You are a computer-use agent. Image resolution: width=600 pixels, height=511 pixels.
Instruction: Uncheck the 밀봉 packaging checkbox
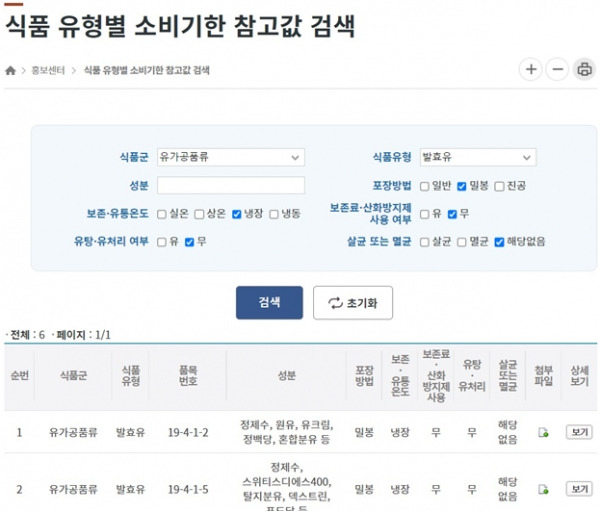point(461,186)
